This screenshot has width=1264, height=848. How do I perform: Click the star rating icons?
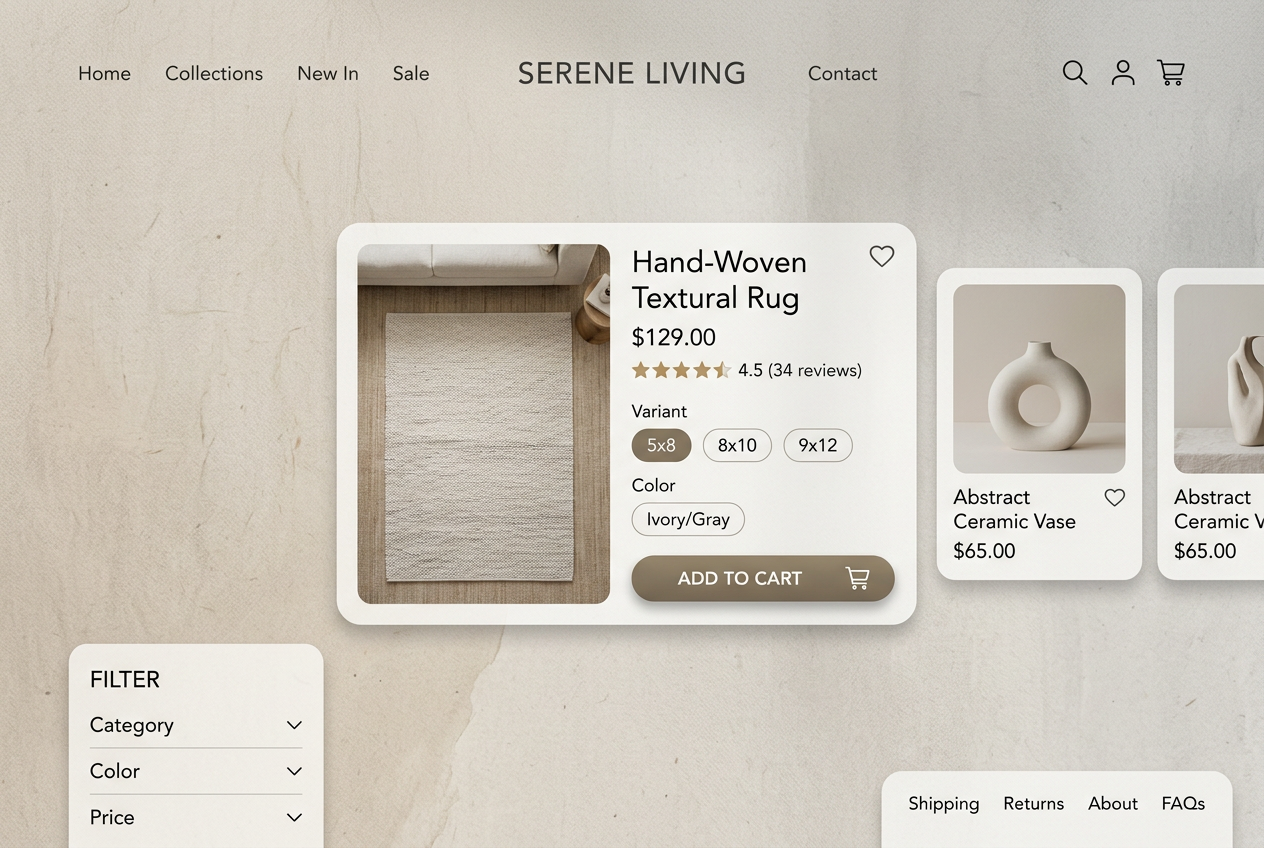coord(681,371)
